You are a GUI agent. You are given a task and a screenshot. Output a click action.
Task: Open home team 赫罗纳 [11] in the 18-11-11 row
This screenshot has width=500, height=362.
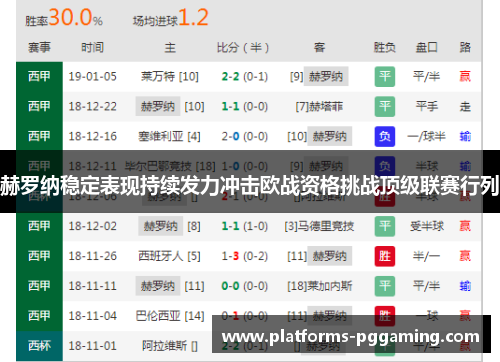pos(170,286)
